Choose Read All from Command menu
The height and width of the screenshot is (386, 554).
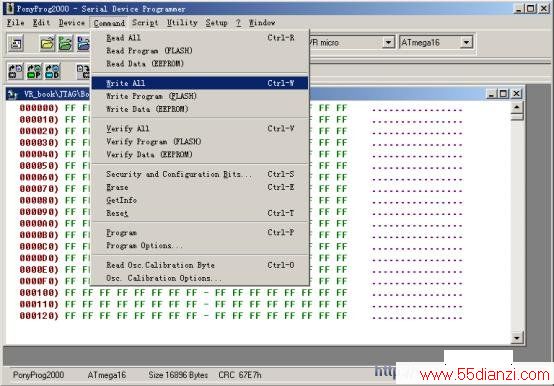pyautogui.click(x=200, y=38)
